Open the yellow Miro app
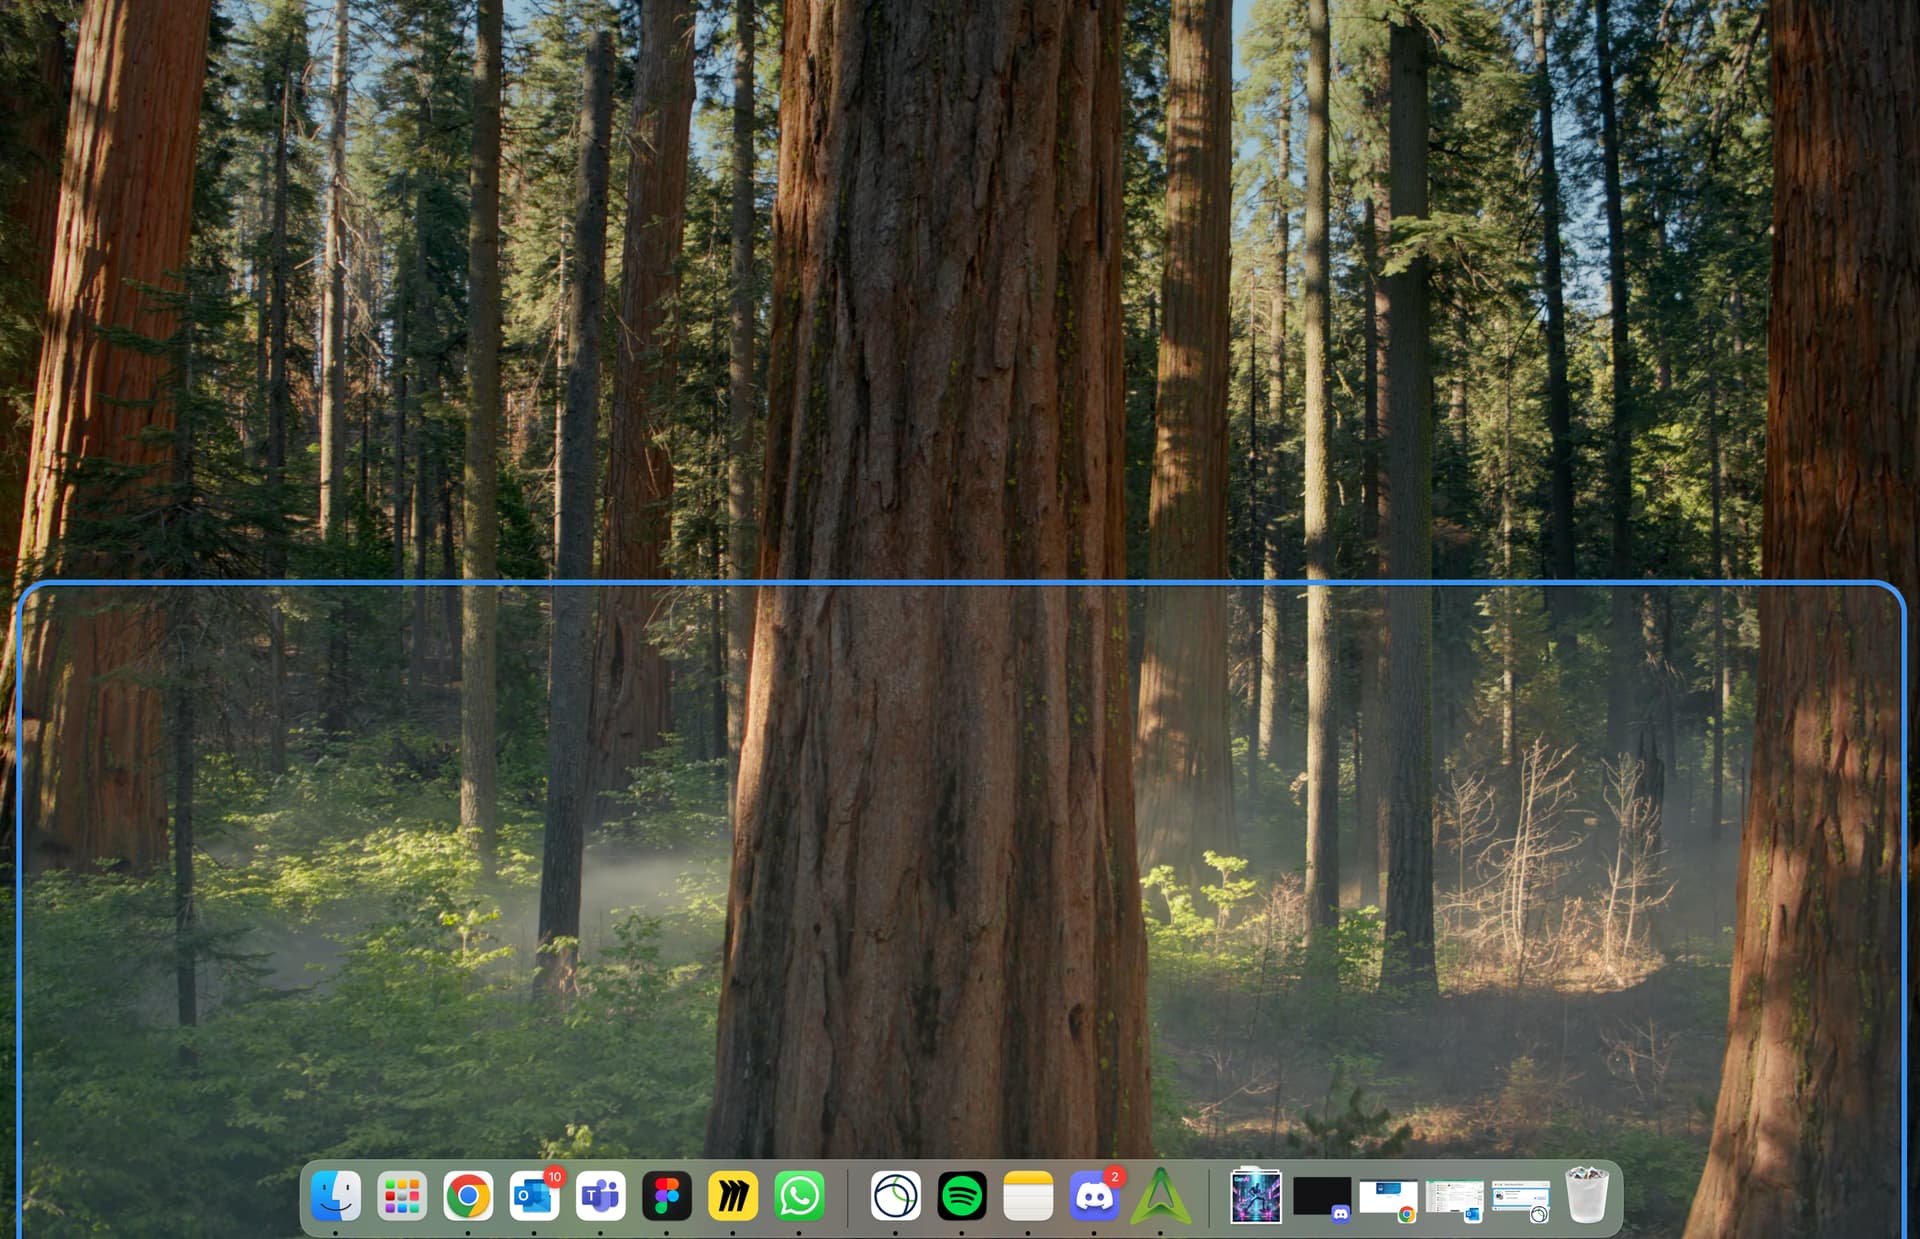1920x1239 pixels. (733, 1196)
